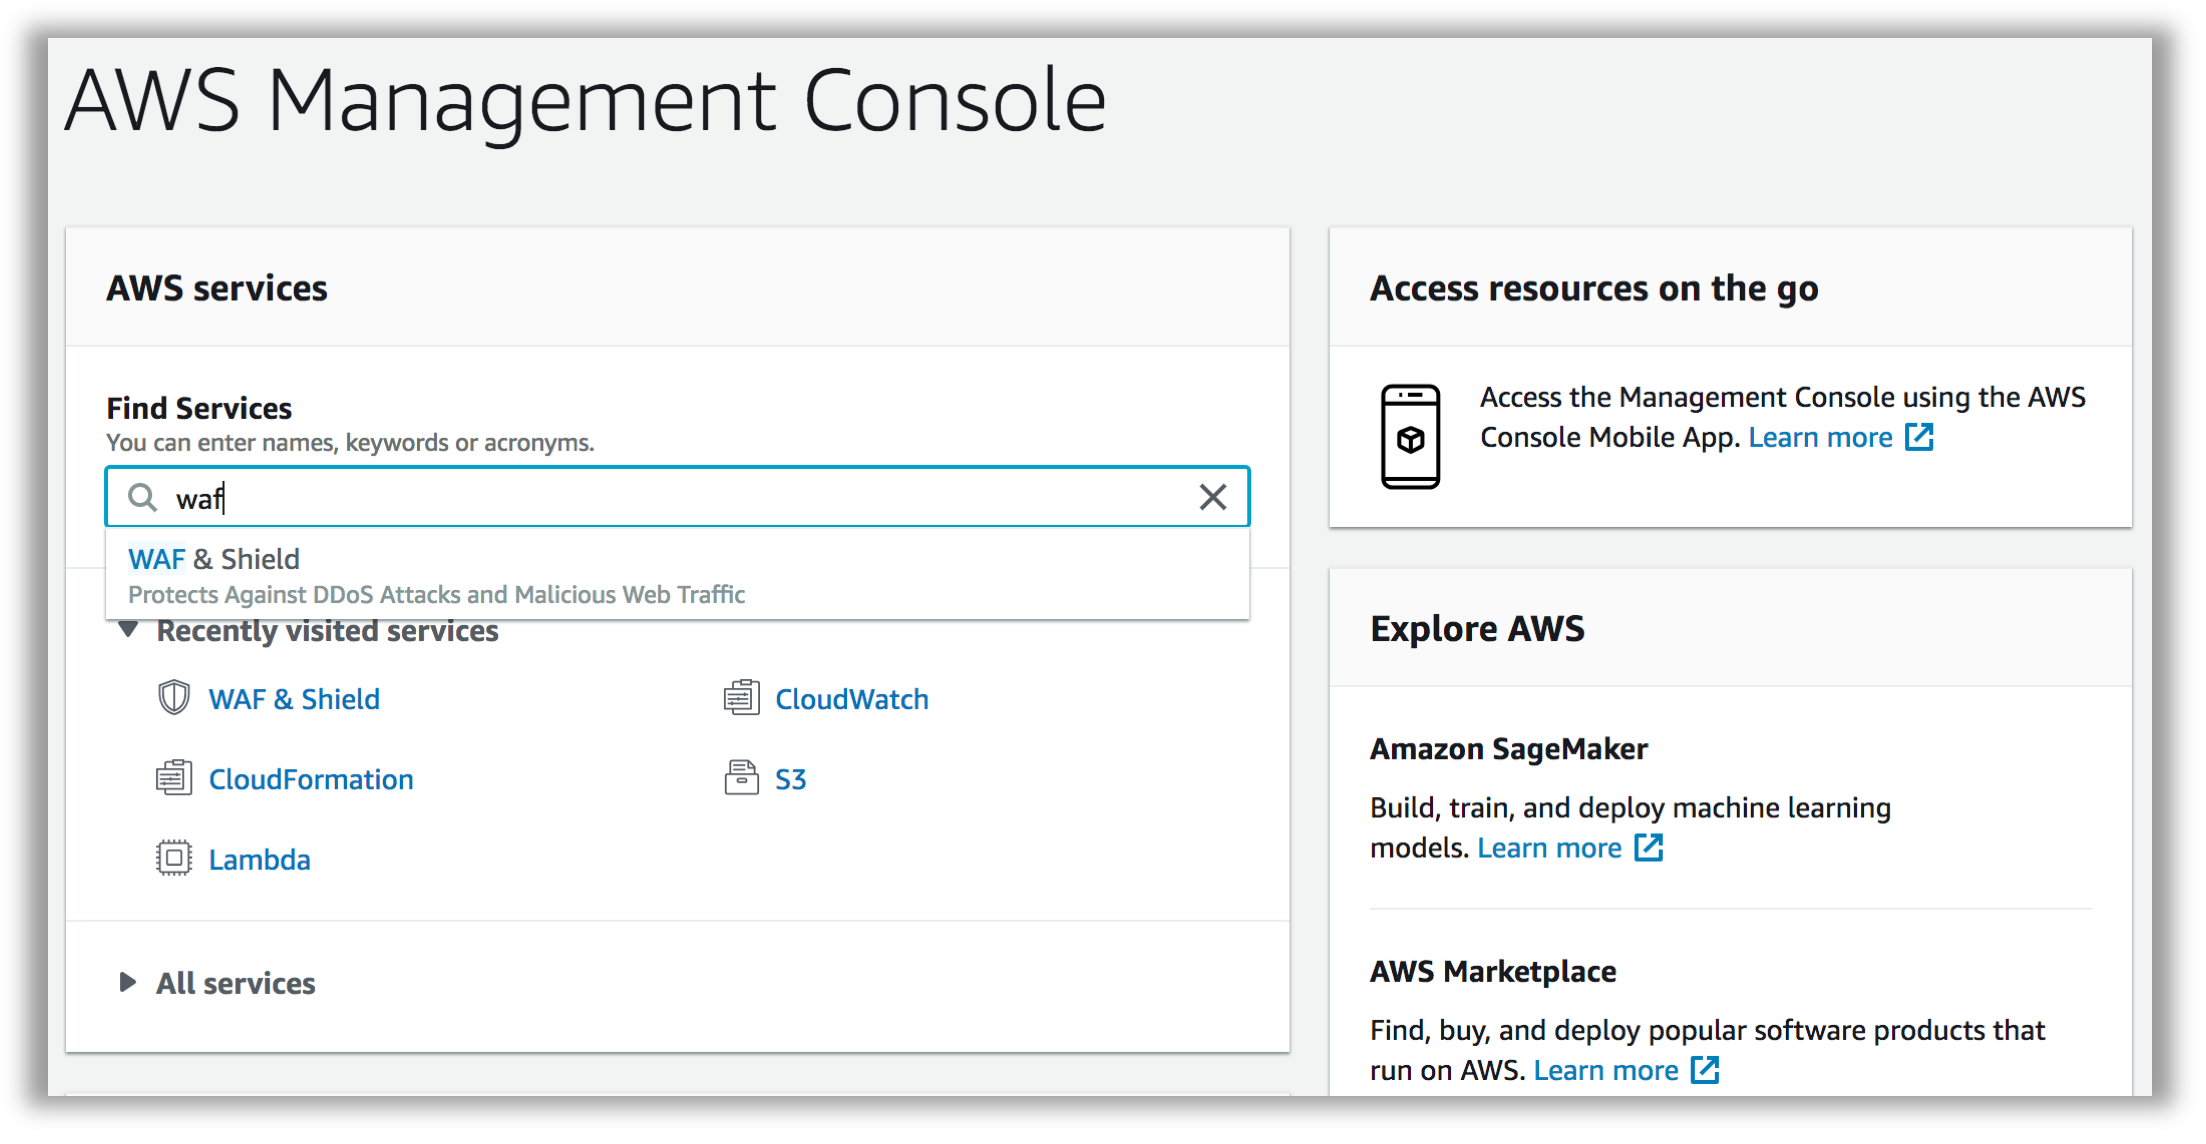Clear the search field with the X icon
Image resolution: width=2206 pixels, height=1144 pixels.
click(1212, 497)
